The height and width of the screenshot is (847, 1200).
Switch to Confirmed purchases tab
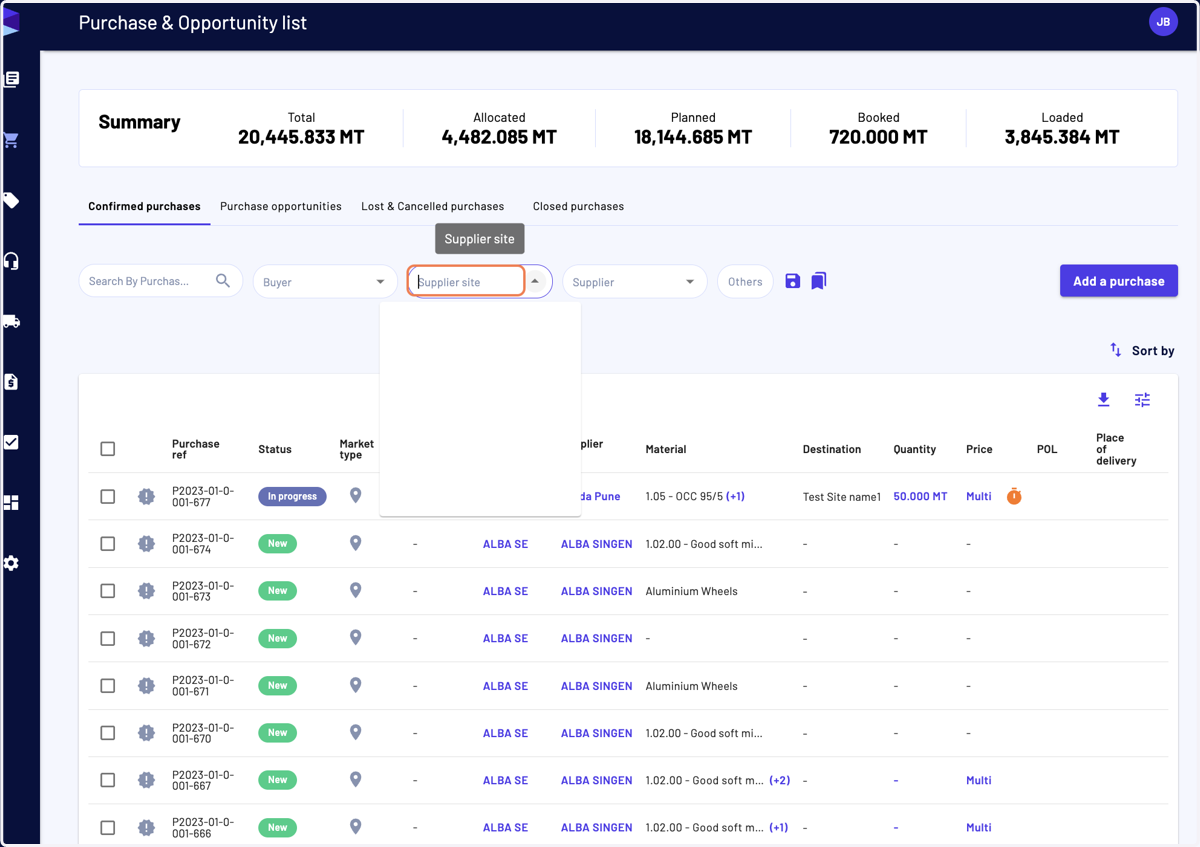tap(144, 206)
